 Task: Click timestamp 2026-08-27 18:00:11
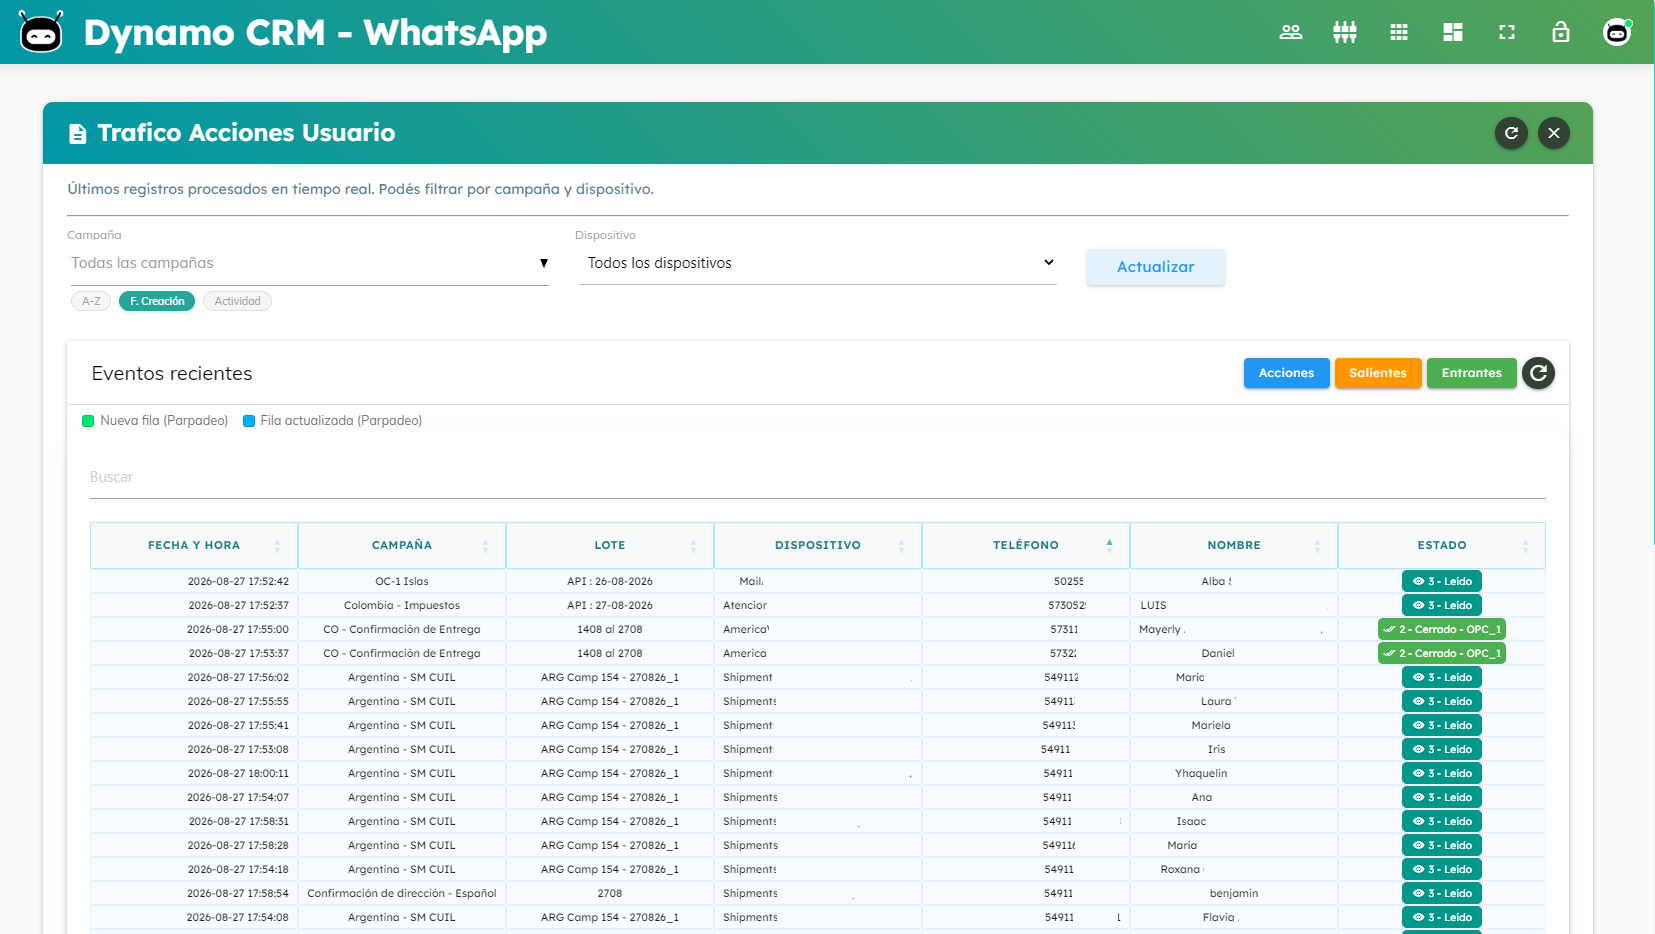238,773
